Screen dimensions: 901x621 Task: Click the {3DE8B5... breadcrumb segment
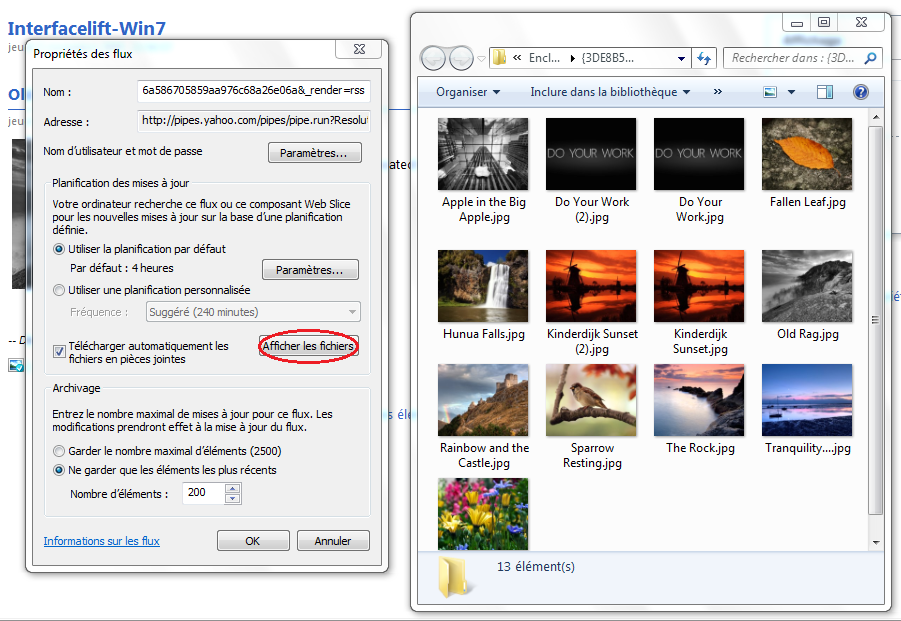[607, 58]
